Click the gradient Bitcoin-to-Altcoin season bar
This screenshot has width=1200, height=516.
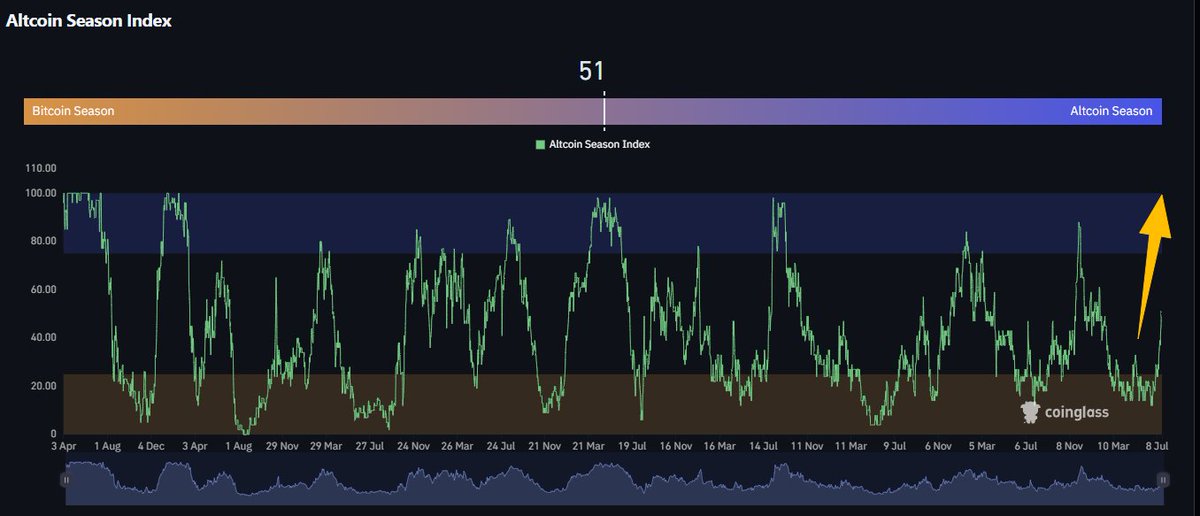pyautogui.click(x=593, y=111)
